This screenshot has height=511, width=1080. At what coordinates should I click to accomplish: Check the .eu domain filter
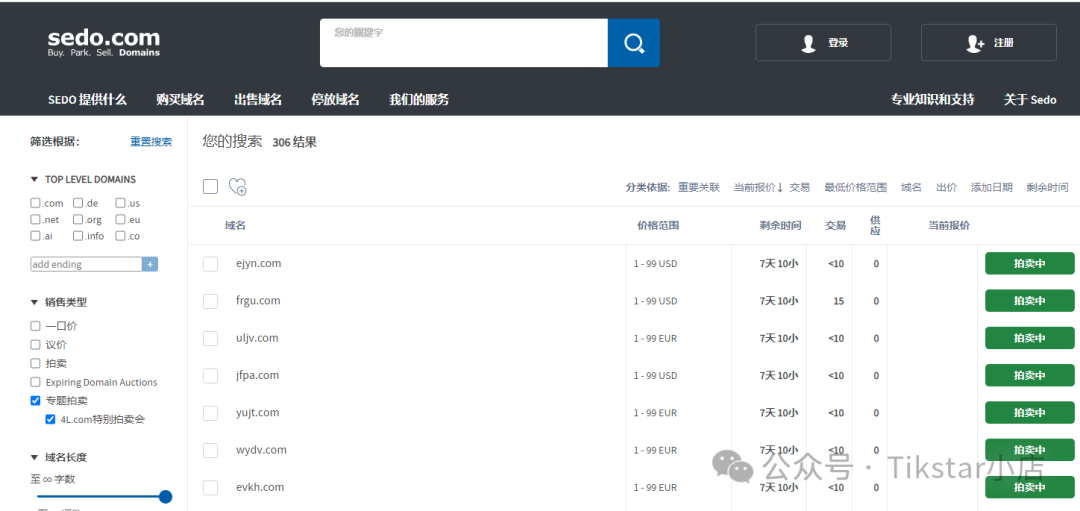click(121, 220)
